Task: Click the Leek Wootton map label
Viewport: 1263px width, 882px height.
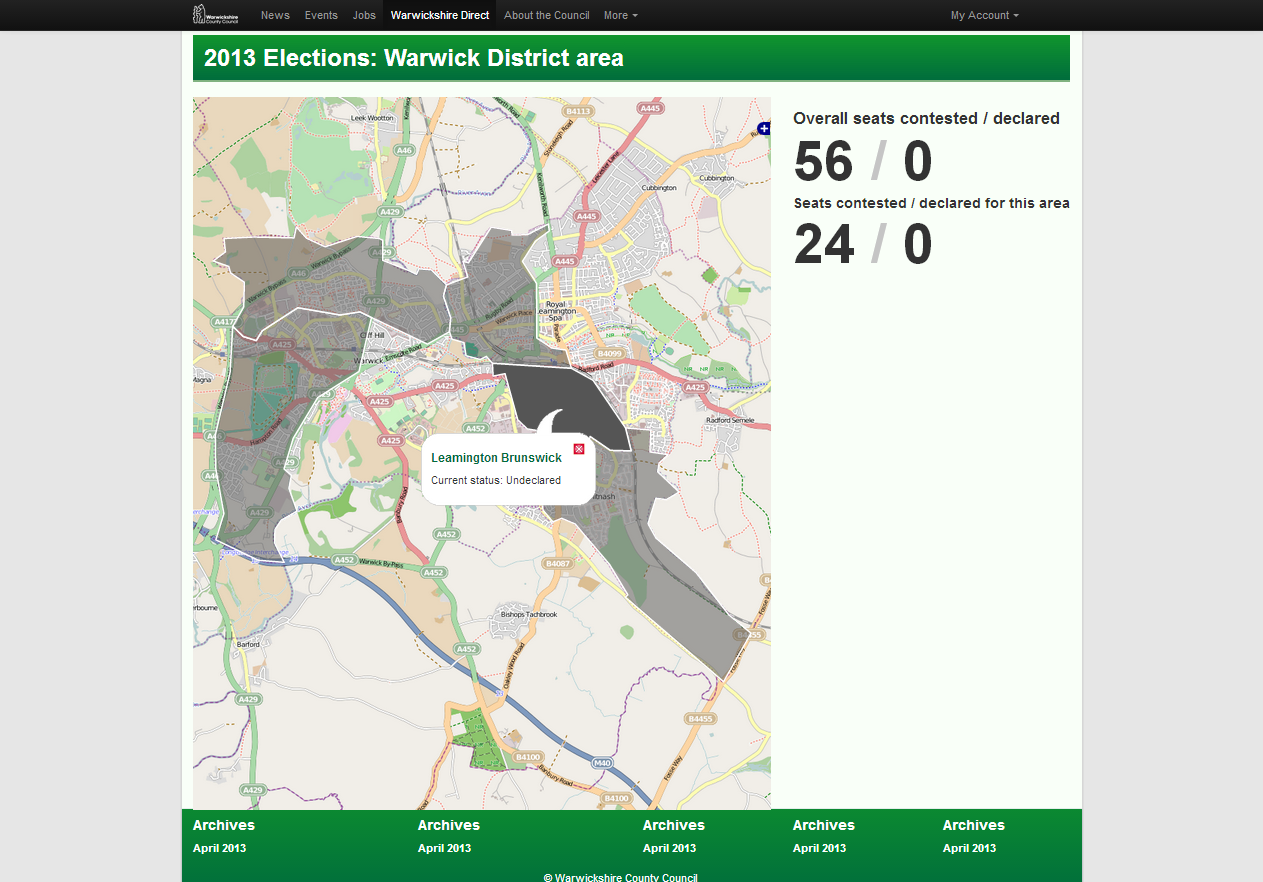Action: point(373,117)
